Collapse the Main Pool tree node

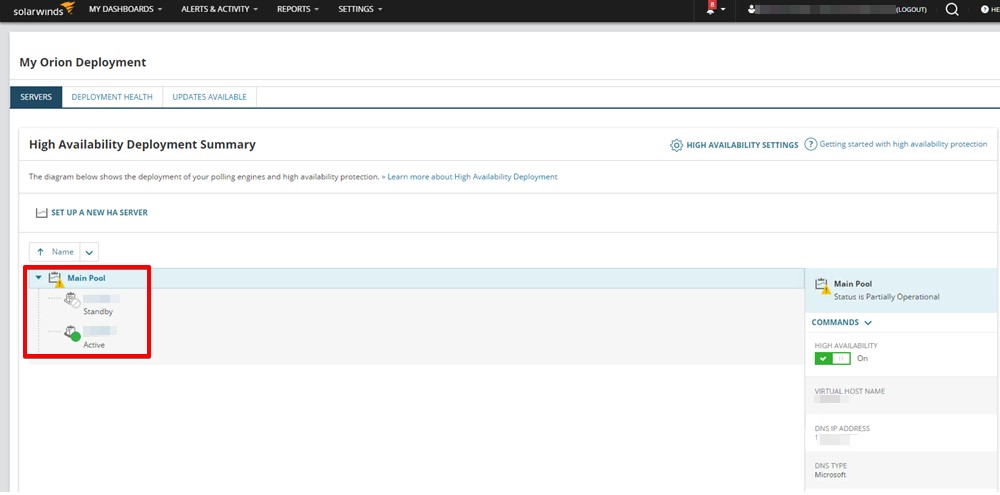pyautogui.click(x=38, y=278)
